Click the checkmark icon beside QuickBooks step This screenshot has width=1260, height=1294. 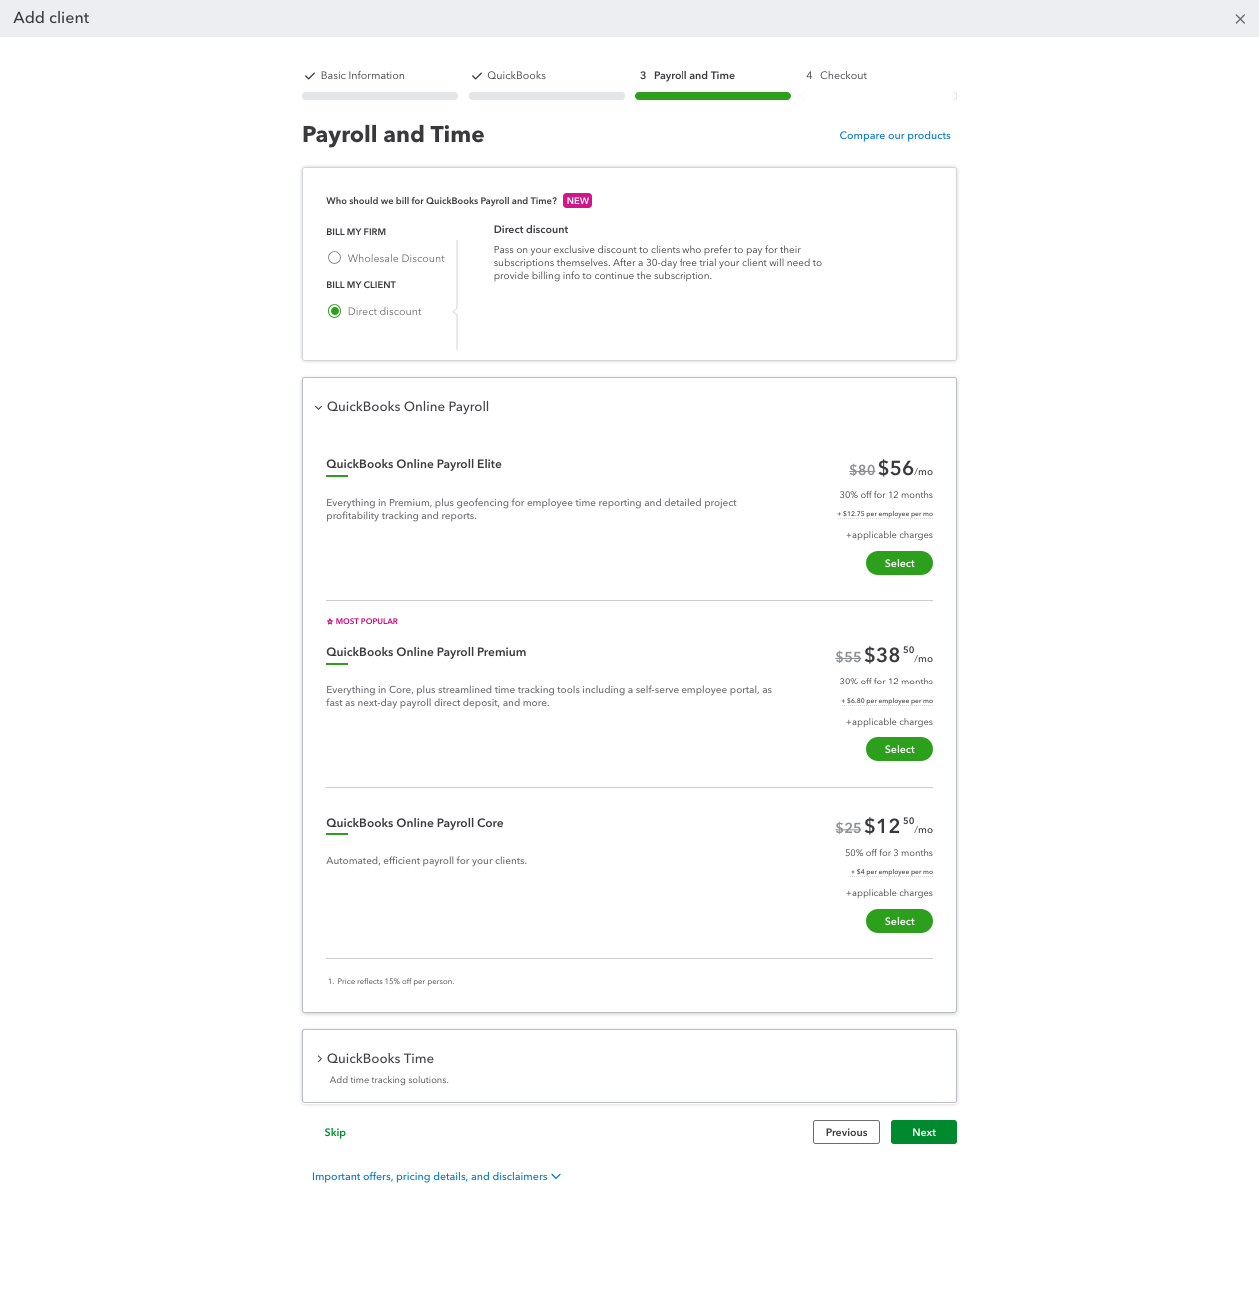click(477, 75)
